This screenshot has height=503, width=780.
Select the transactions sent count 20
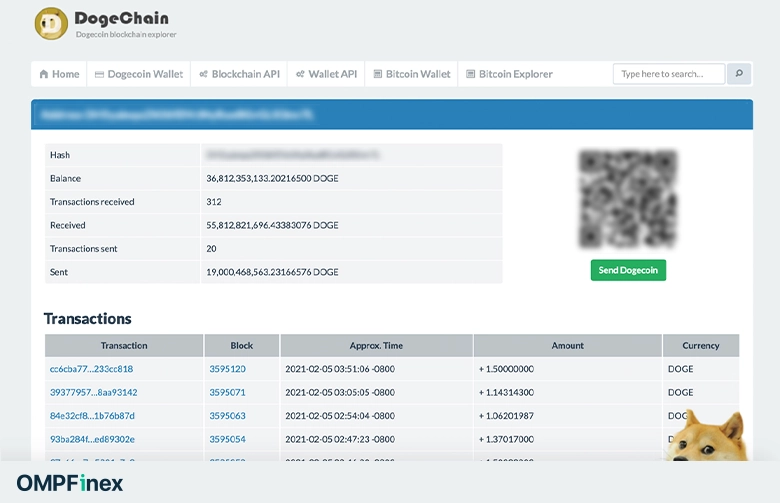click(211, 249)
